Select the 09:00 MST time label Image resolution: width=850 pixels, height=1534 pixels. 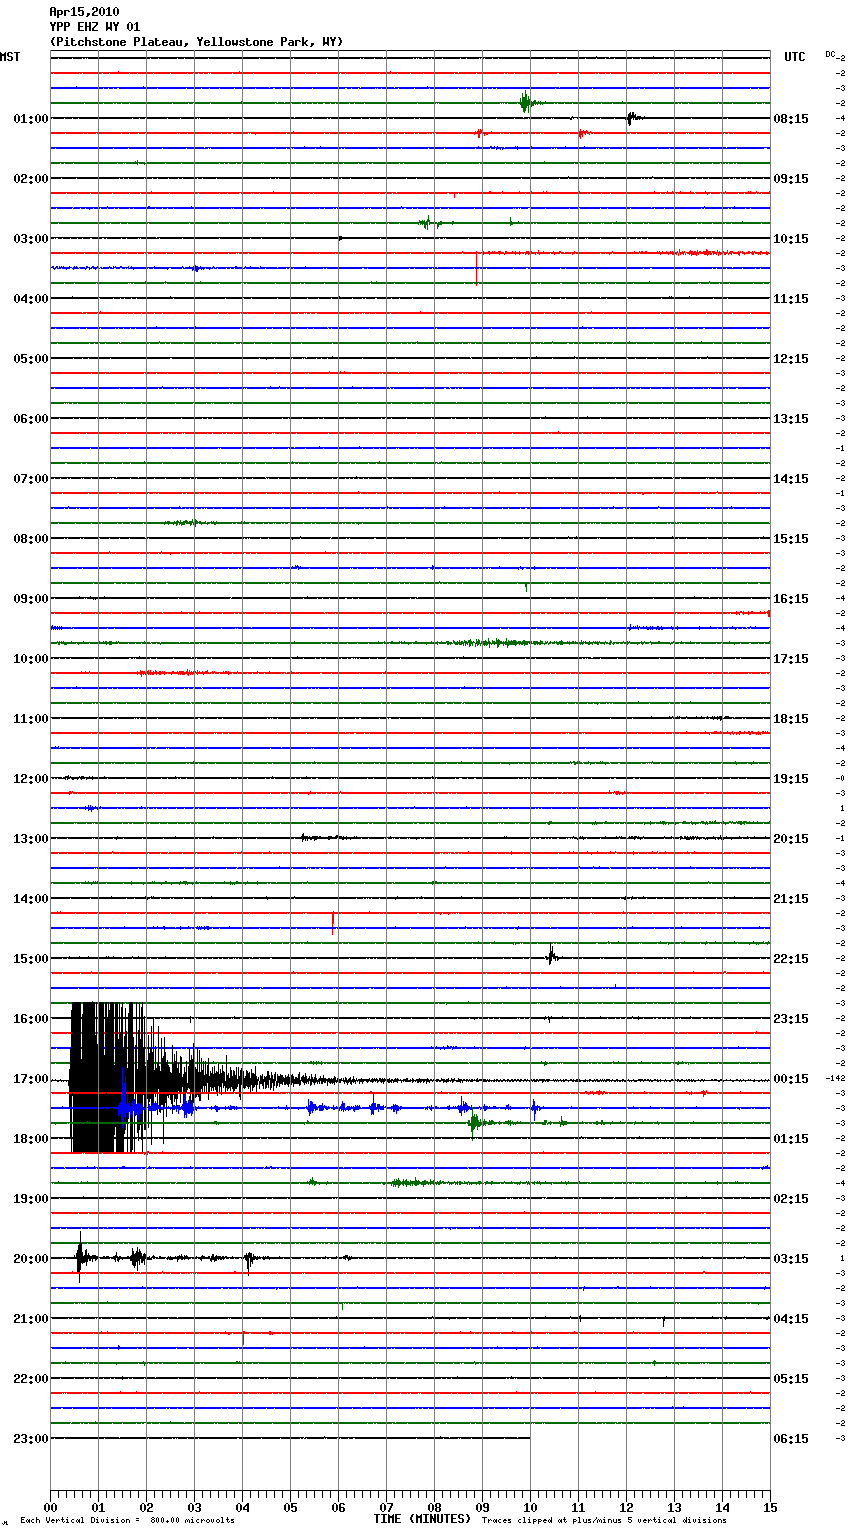30,599
